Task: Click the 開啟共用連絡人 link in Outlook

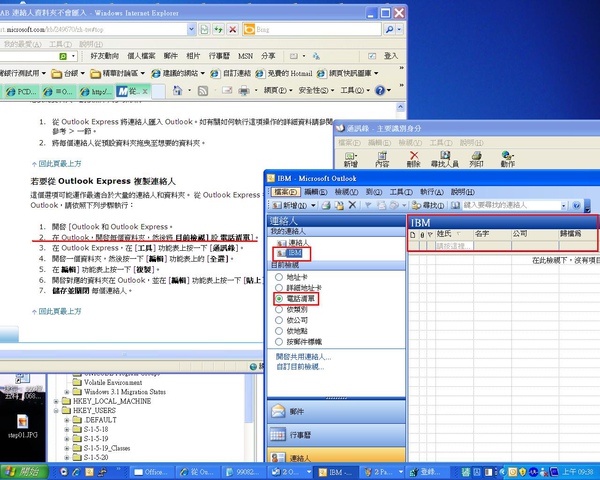Action: click(303, 357)
